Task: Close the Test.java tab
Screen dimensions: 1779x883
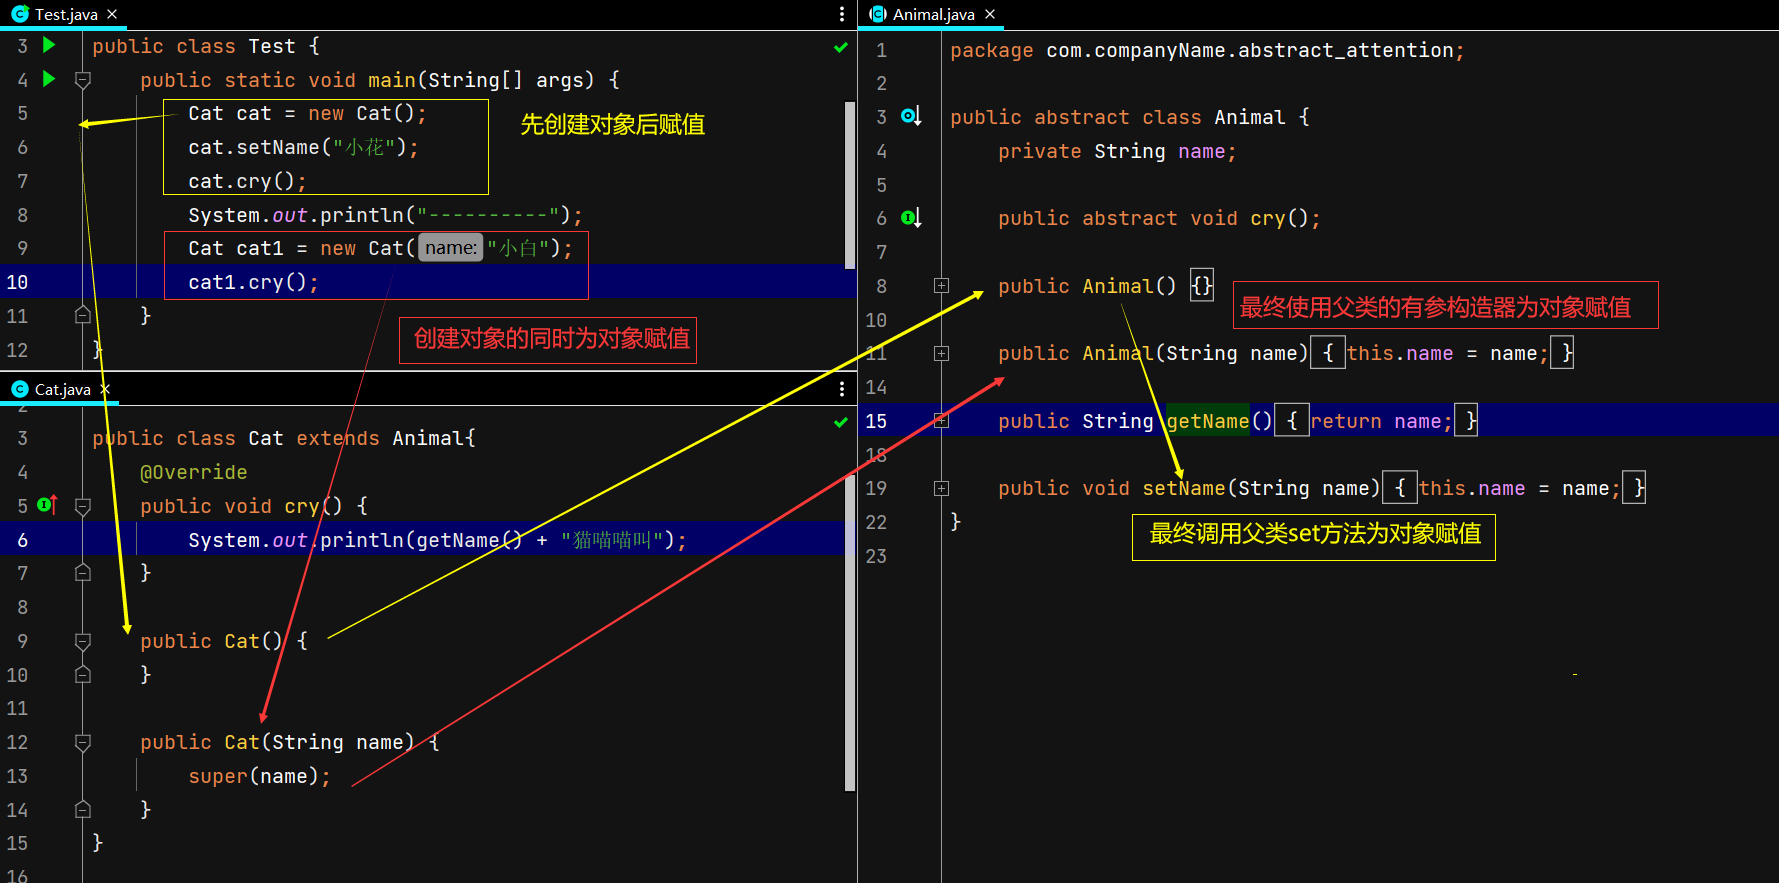Action: pos(112,14)
